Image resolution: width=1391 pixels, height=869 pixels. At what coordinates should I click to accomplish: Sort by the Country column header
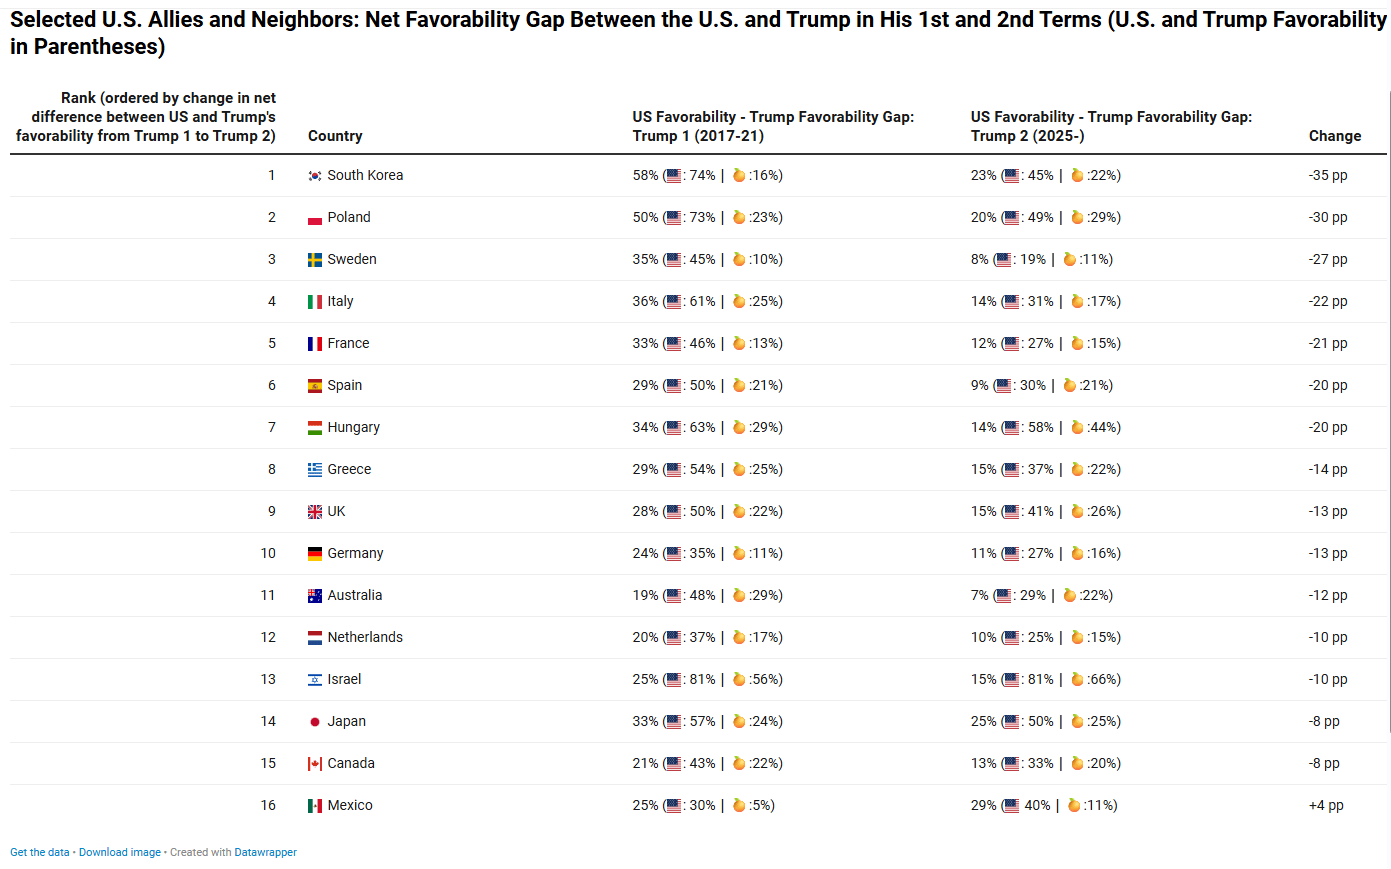coord(335,136)
